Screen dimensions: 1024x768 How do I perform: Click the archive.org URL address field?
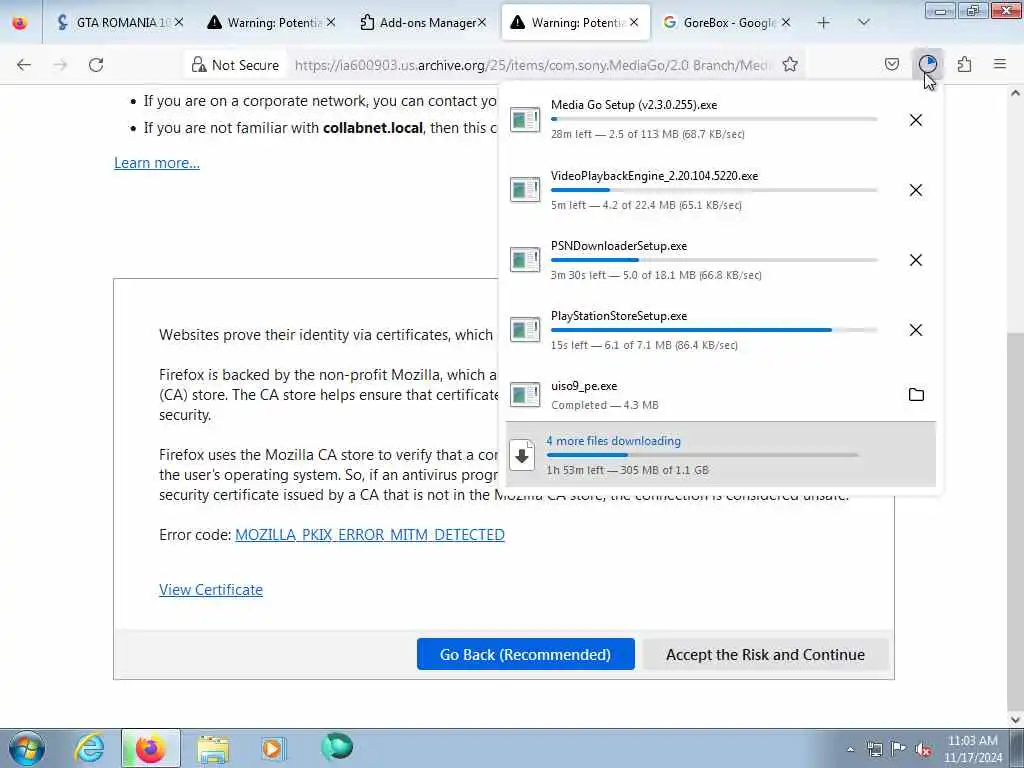pyautogui.click(x=532, y=65)
